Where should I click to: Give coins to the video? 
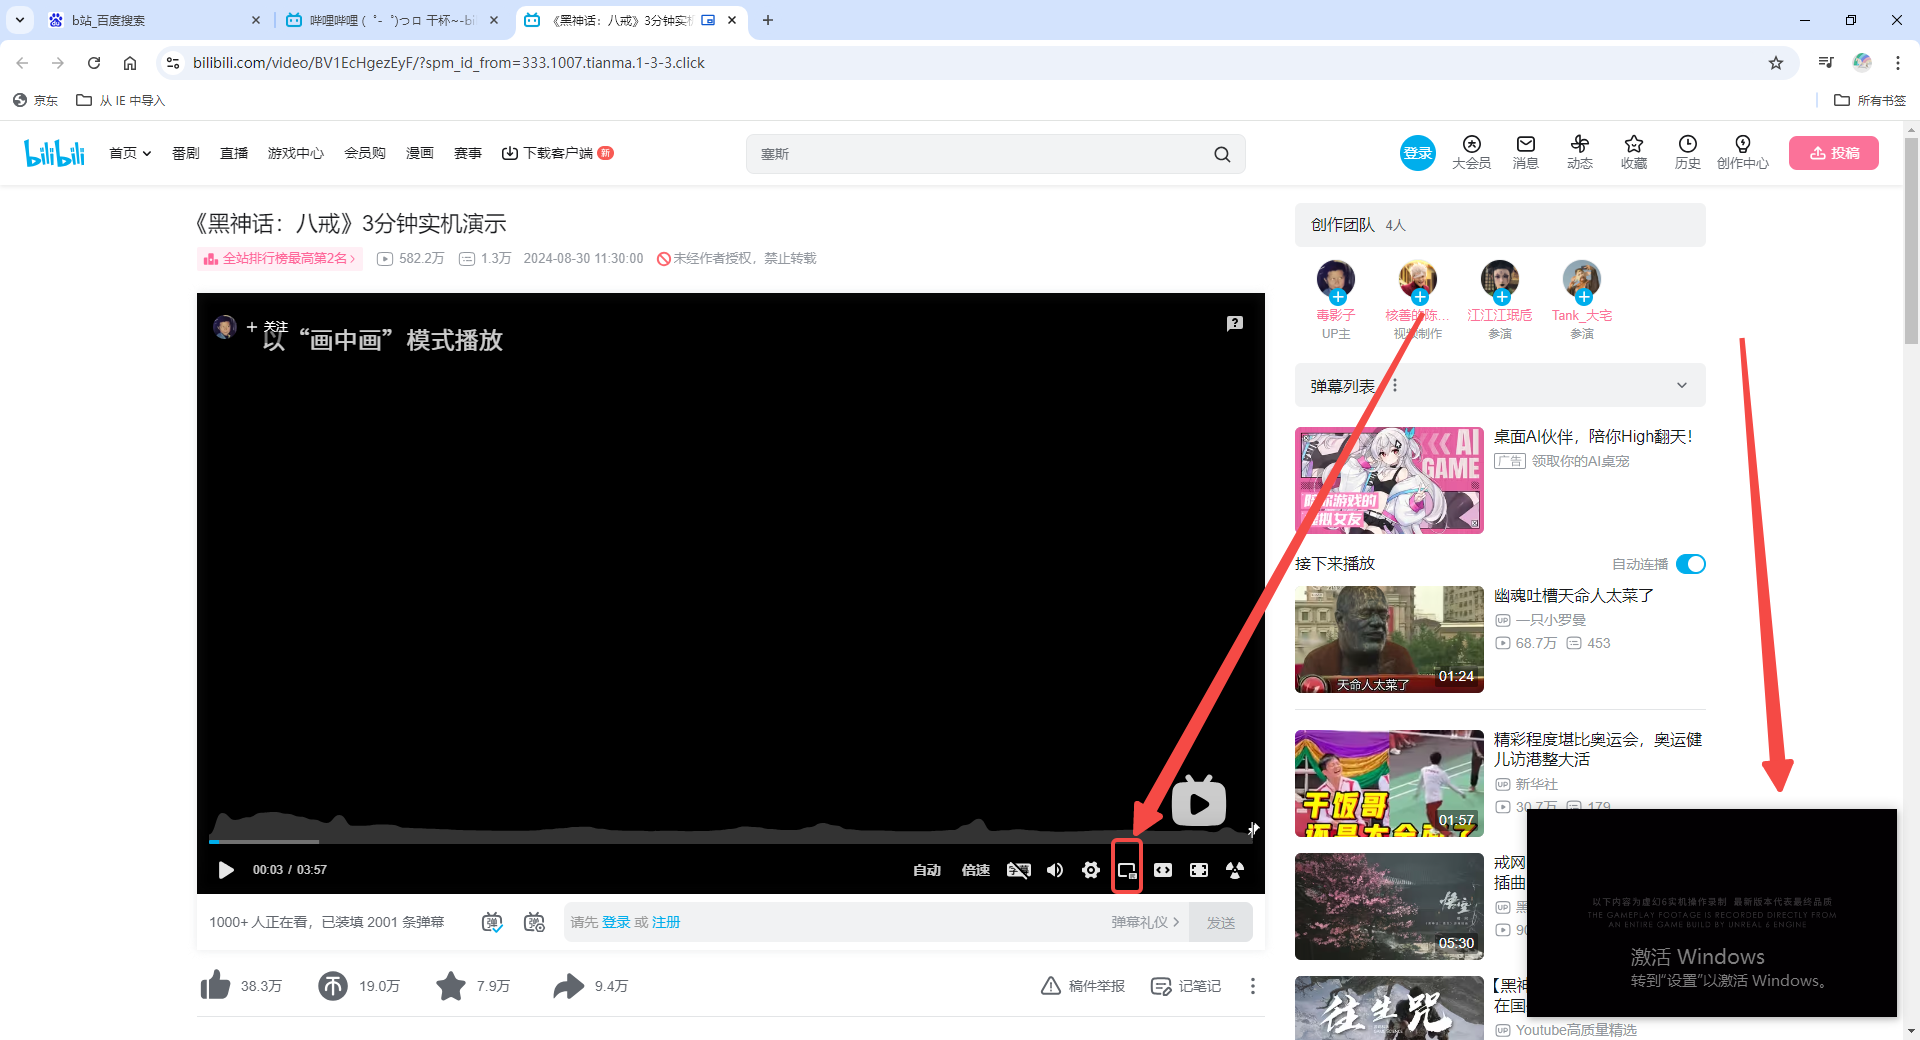(333, 986)
